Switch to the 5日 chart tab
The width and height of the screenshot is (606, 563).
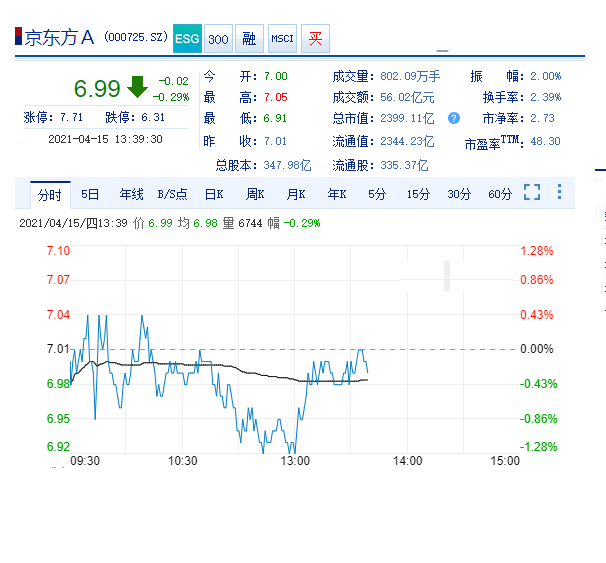coord(90,194)
